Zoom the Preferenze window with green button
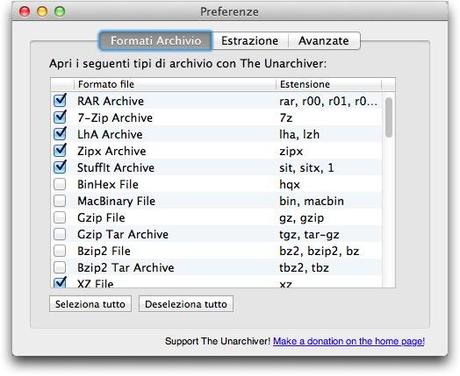 click(60, 12)
